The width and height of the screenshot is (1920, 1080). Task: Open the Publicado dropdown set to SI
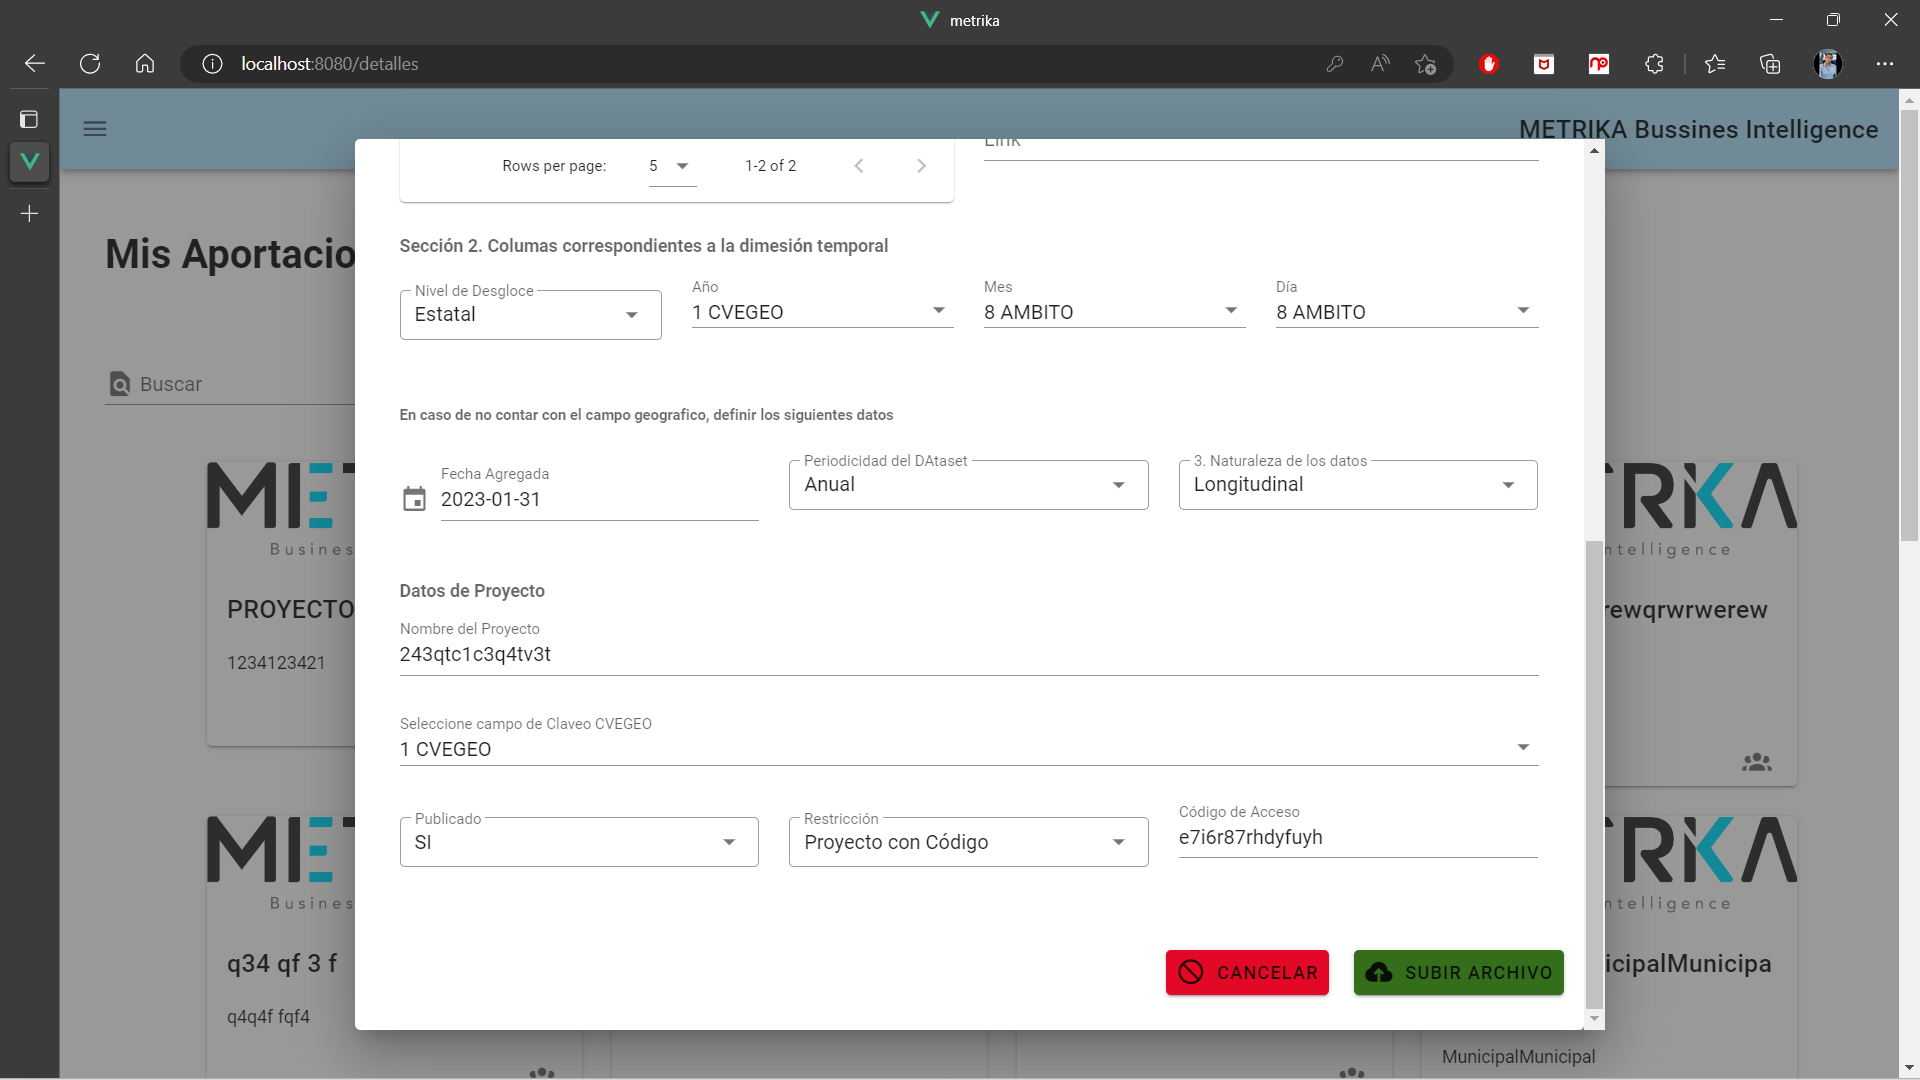[729, 842]
